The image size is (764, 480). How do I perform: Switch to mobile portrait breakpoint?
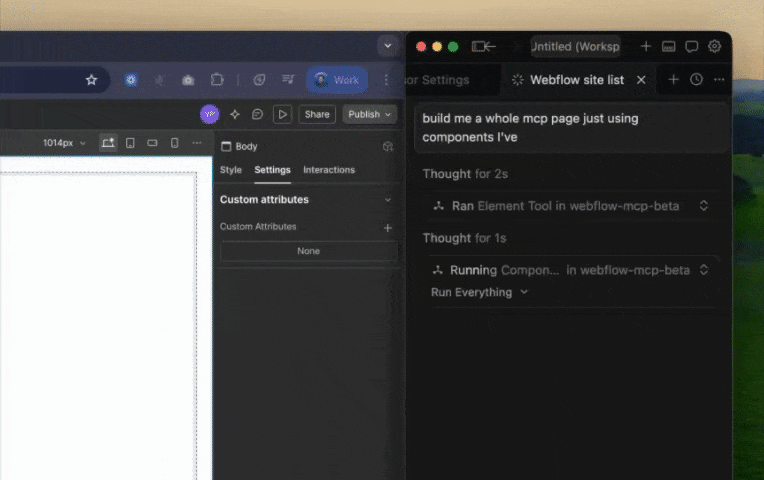point(174,143)
